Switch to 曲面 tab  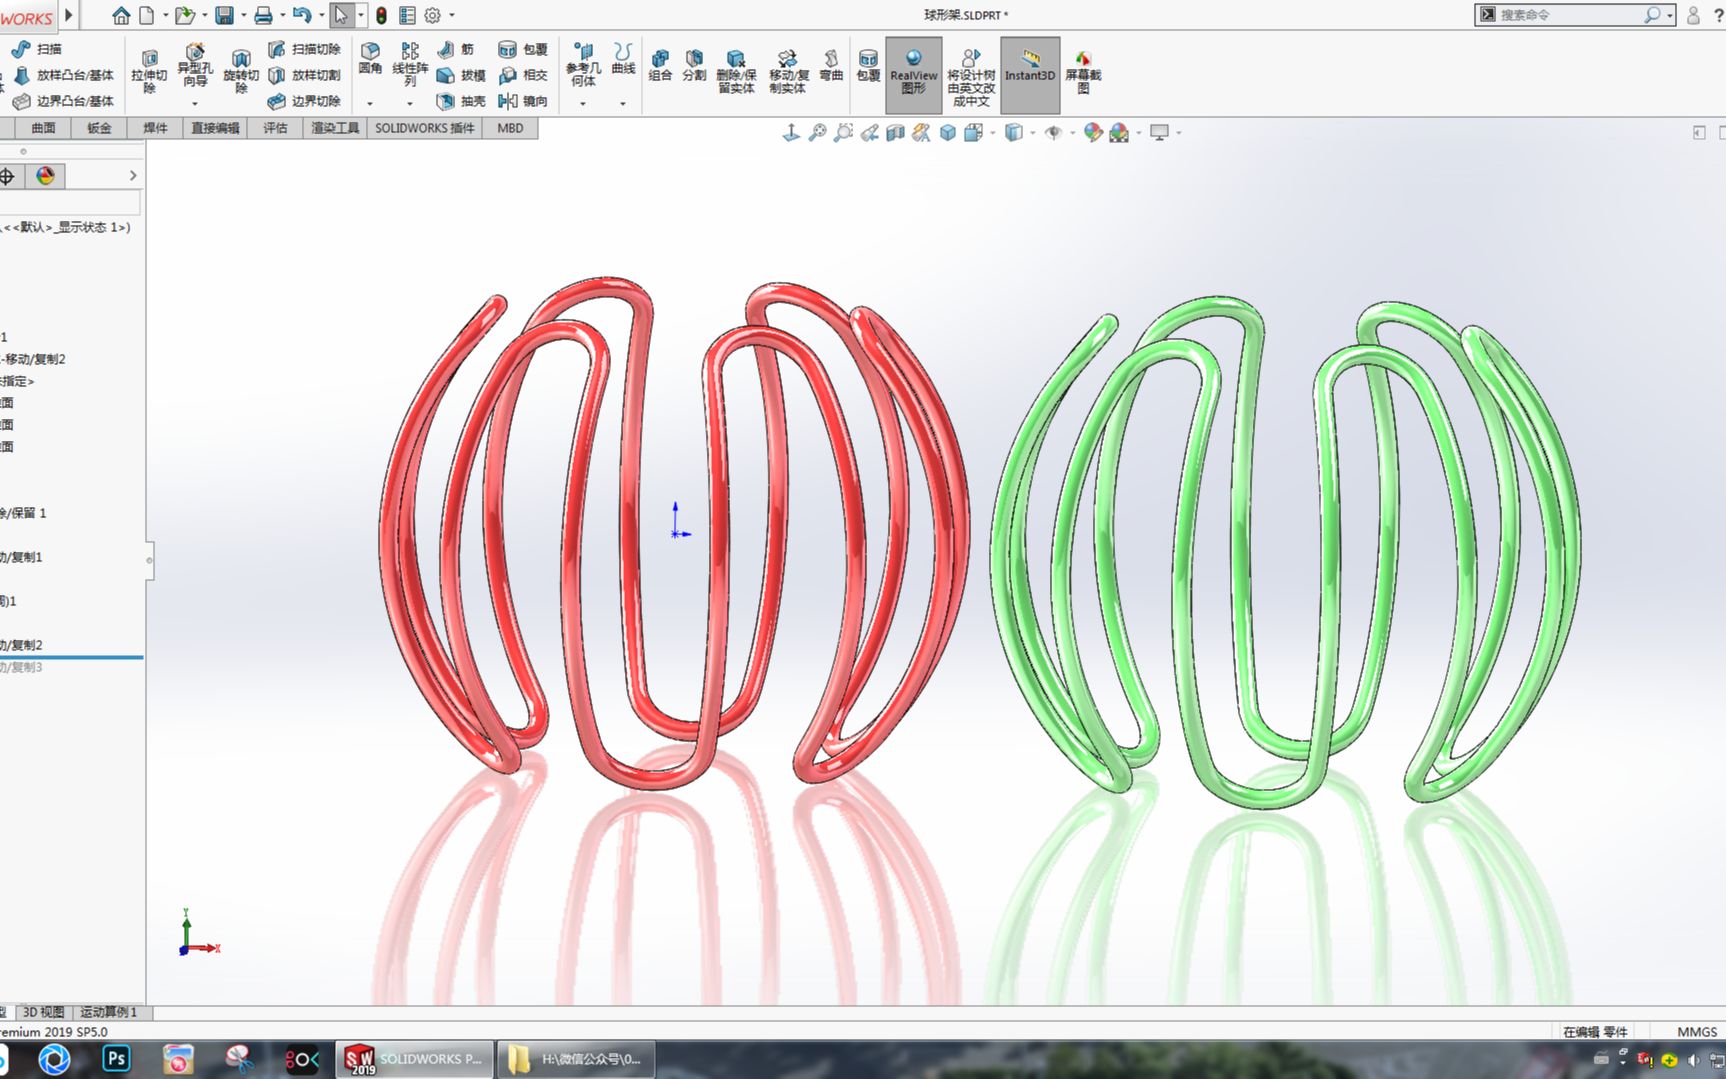(43, 128)
